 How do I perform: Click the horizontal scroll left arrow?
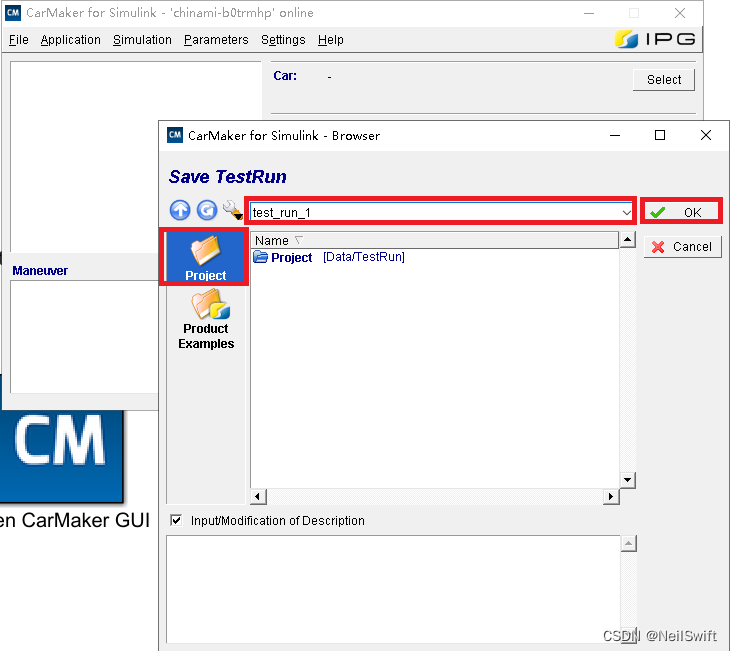point(258,496)
